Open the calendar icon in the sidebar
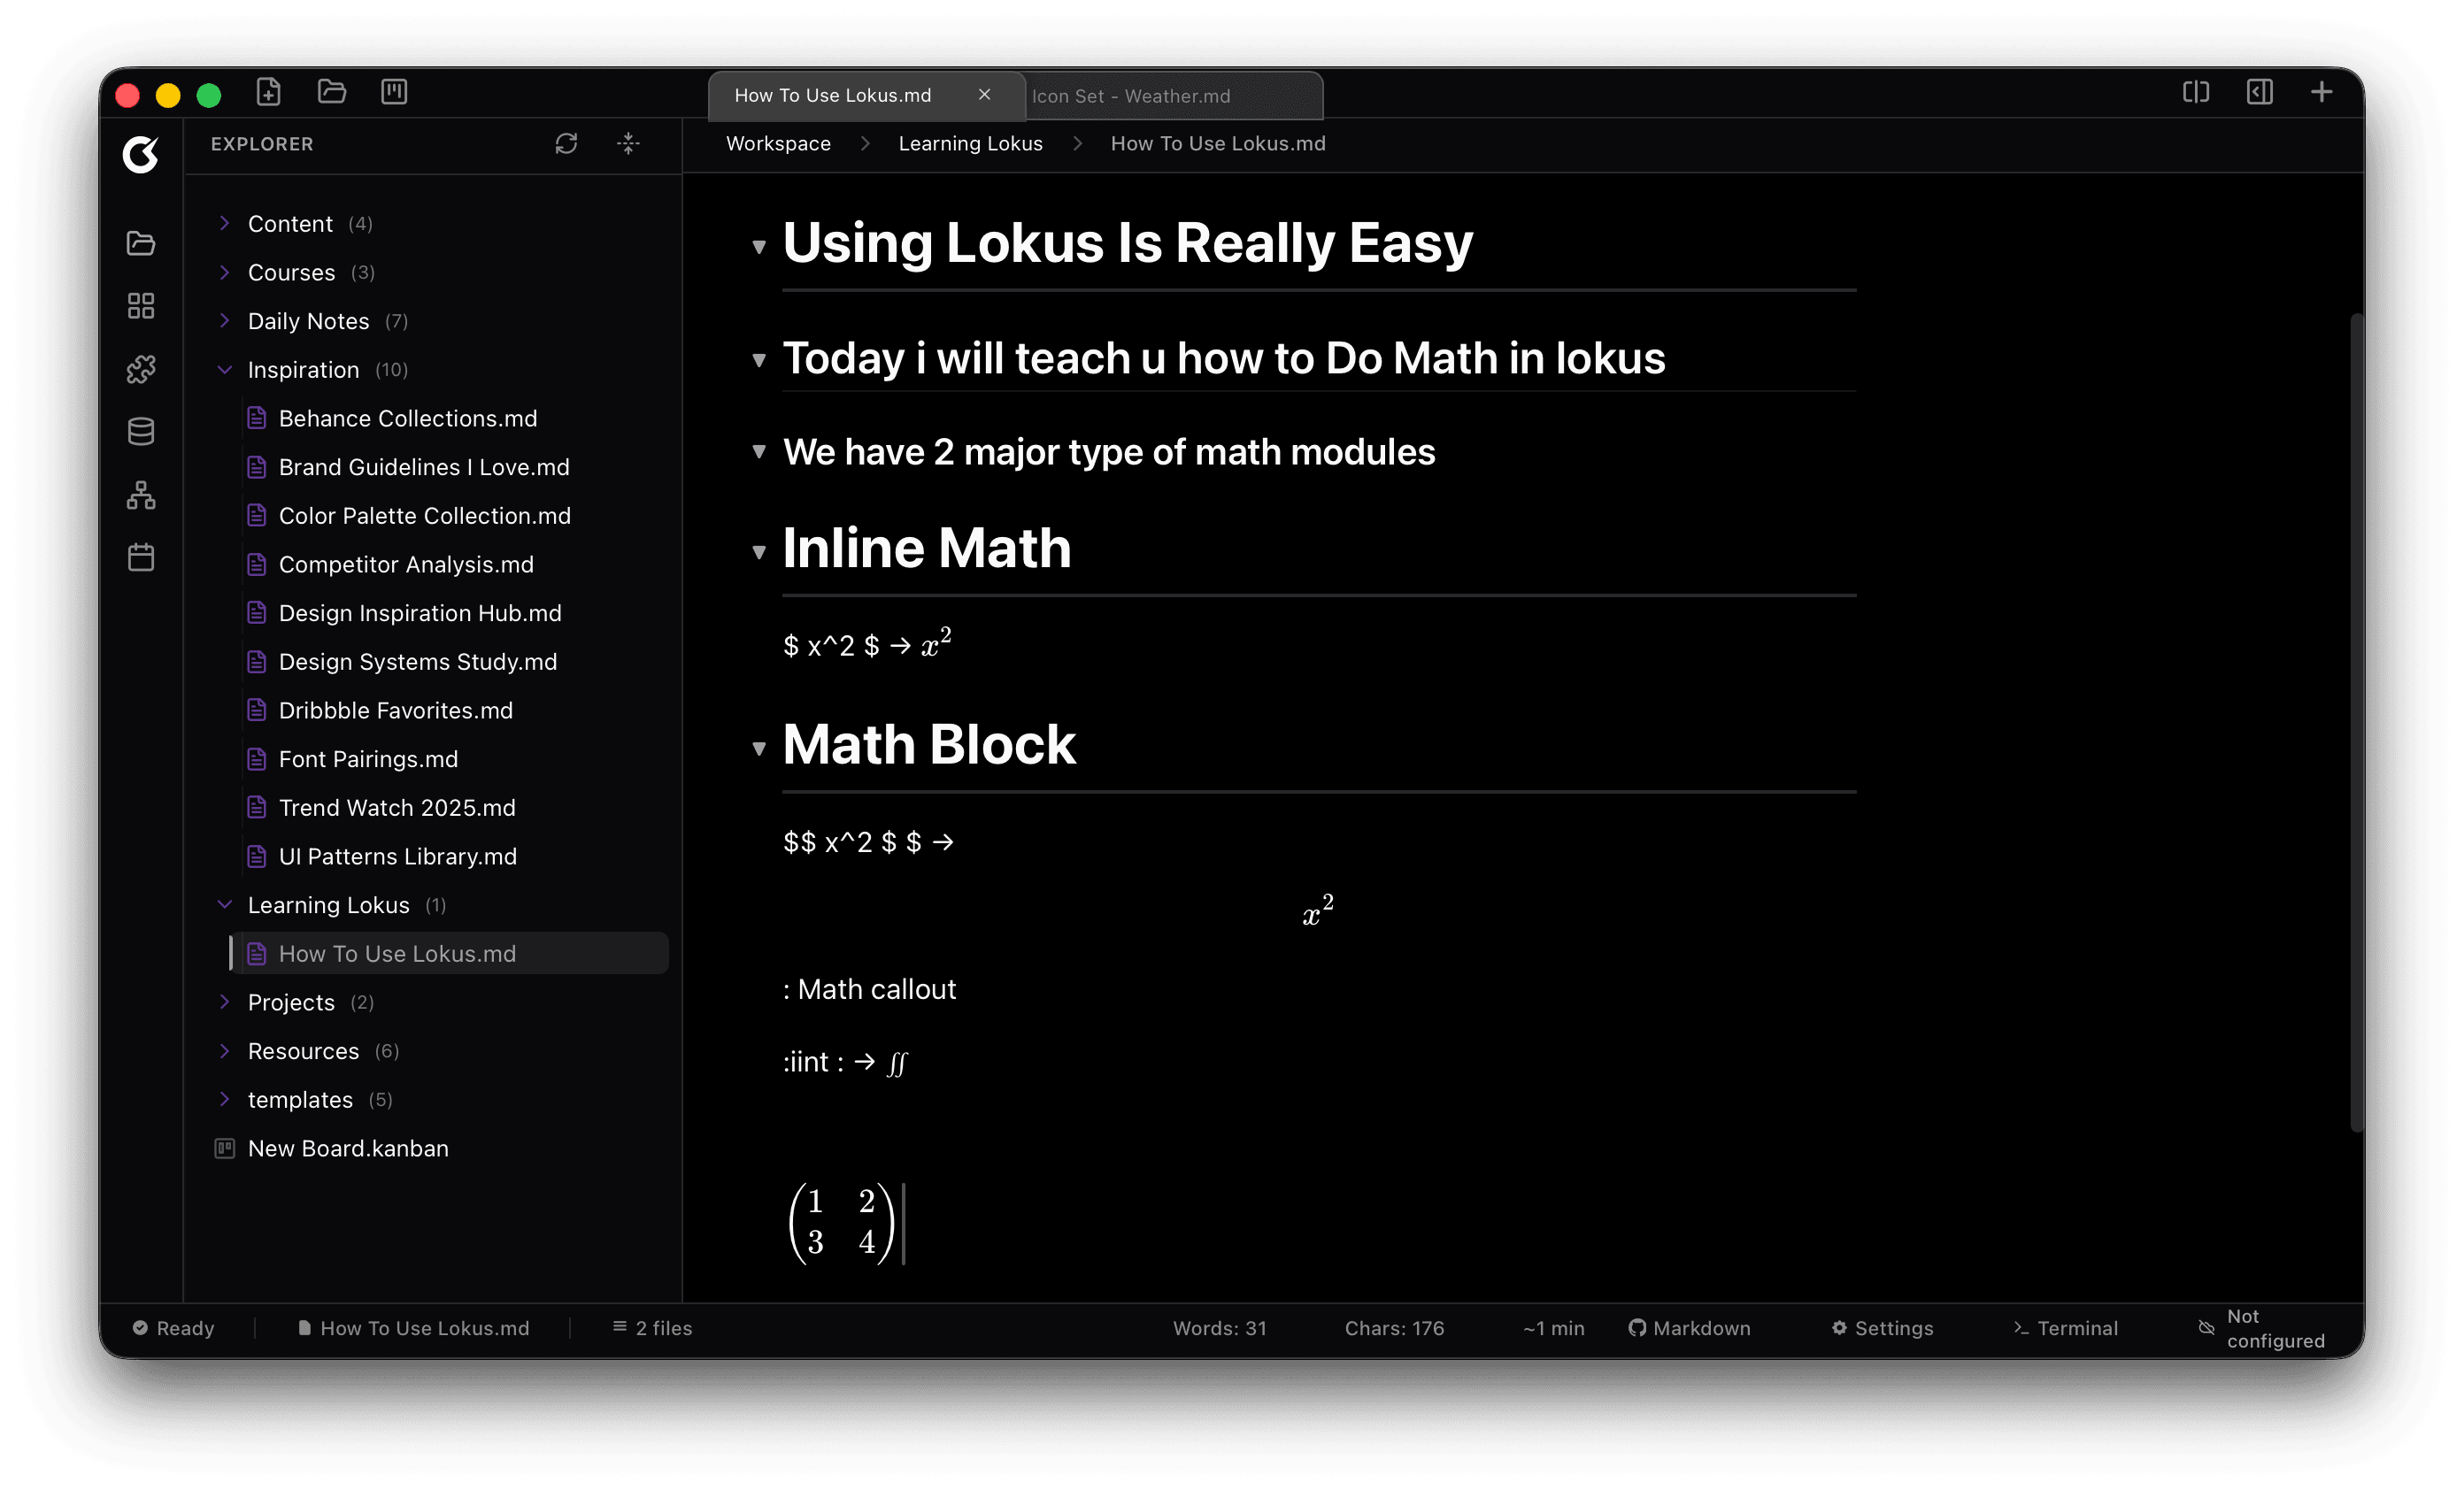The height and width of the screenshot is (1490, 2464). 140,557
